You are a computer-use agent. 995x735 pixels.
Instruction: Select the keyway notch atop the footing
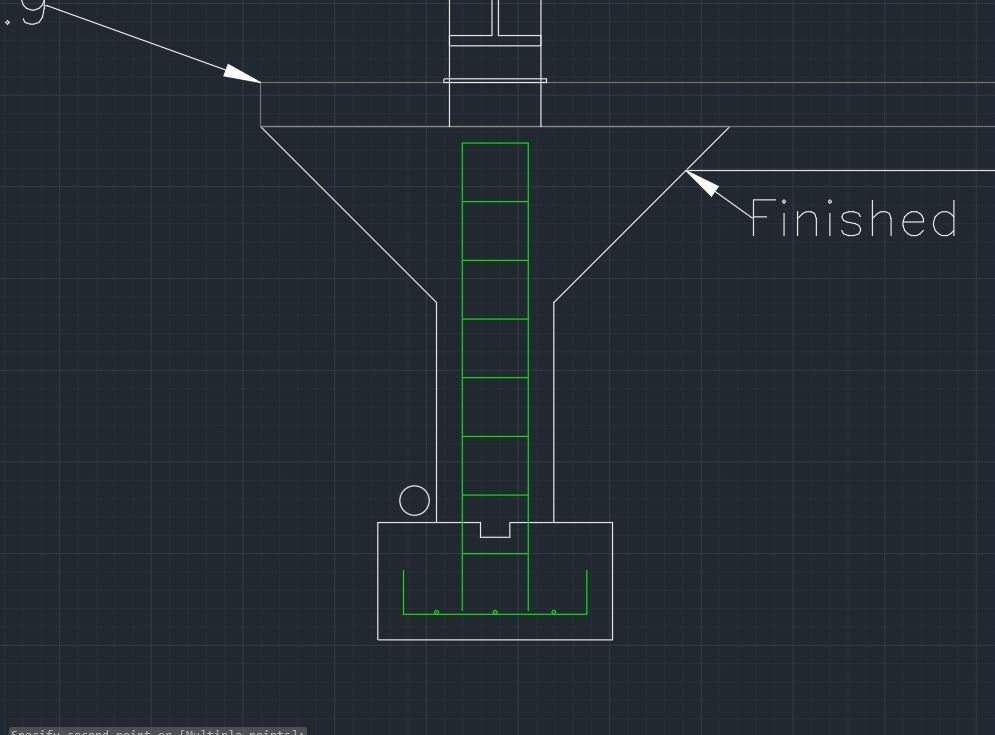[495, 530]
